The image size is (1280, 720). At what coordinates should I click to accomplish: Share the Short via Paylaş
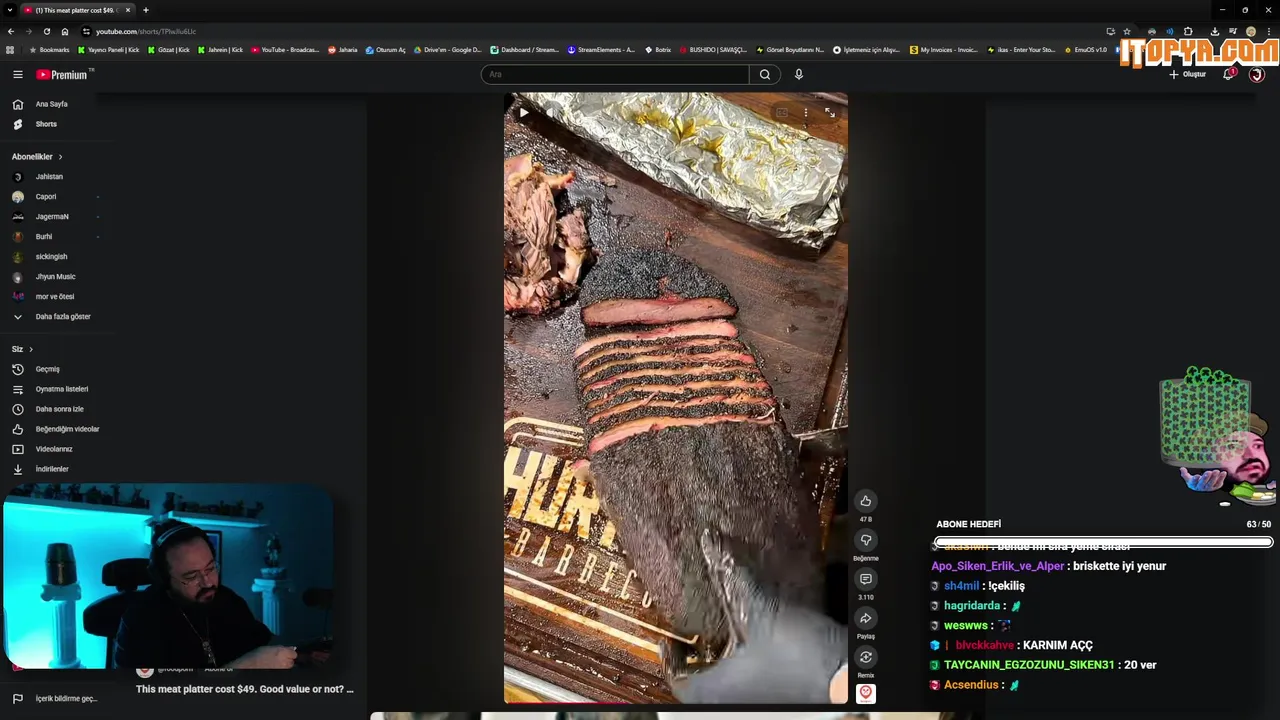[866, 618]
